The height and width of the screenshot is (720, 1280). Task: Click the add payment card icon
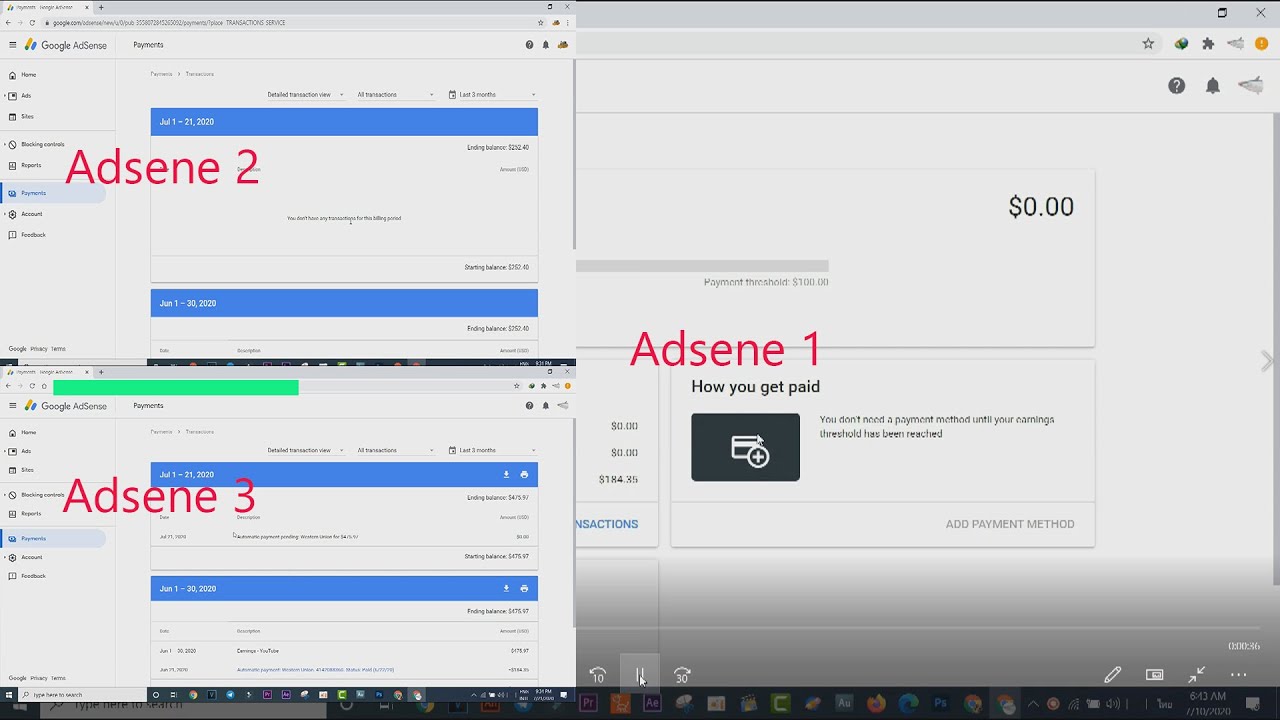(x=746, y=447)
